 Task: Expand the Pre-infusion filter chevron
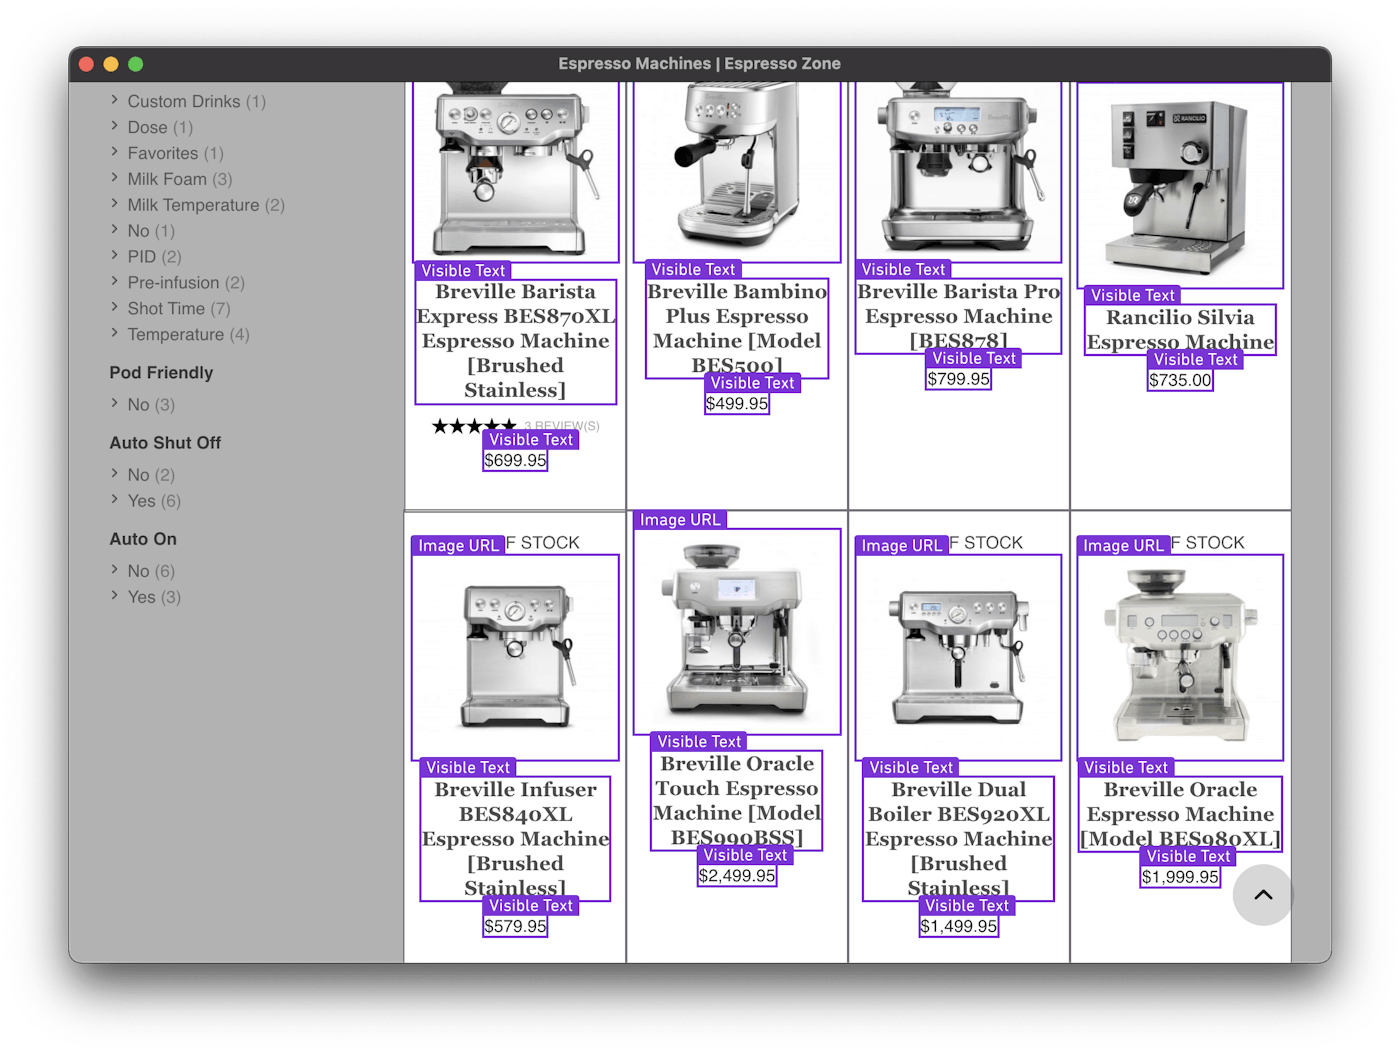coord(114,282)
